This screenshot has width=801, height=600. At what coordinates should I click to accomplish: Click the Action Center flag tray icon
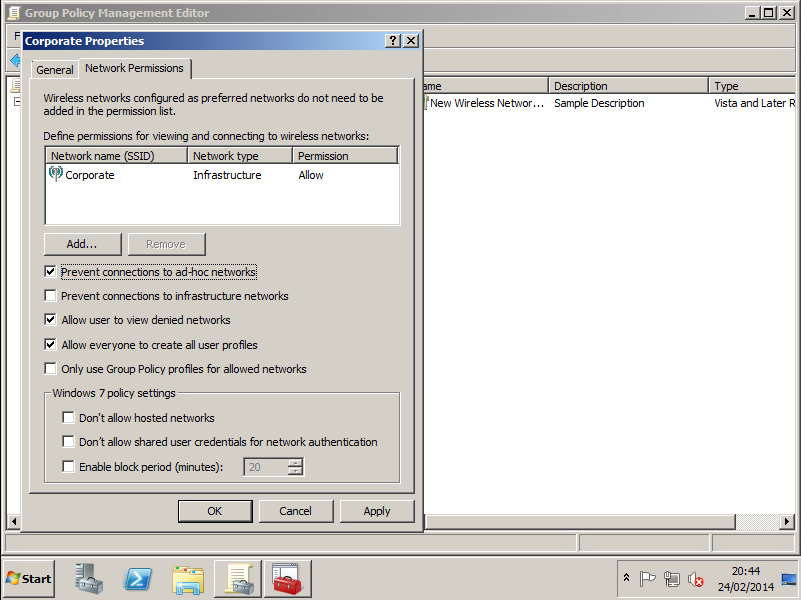647,579
